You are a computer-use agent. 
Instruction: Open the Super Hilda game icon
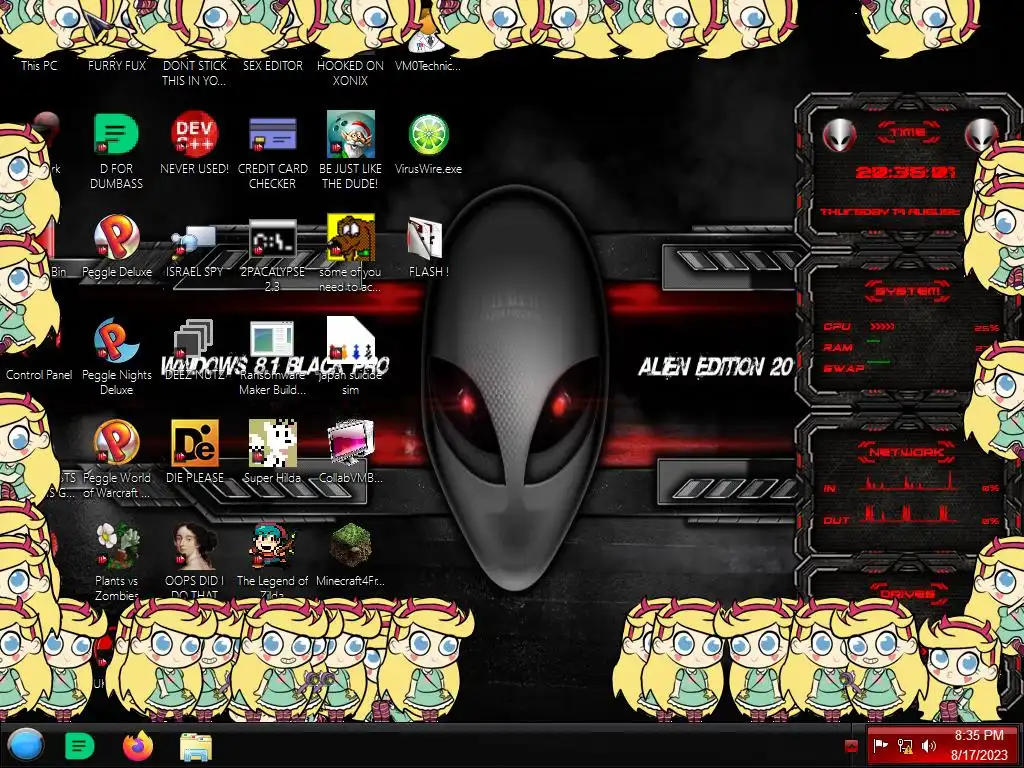(272, 443)
